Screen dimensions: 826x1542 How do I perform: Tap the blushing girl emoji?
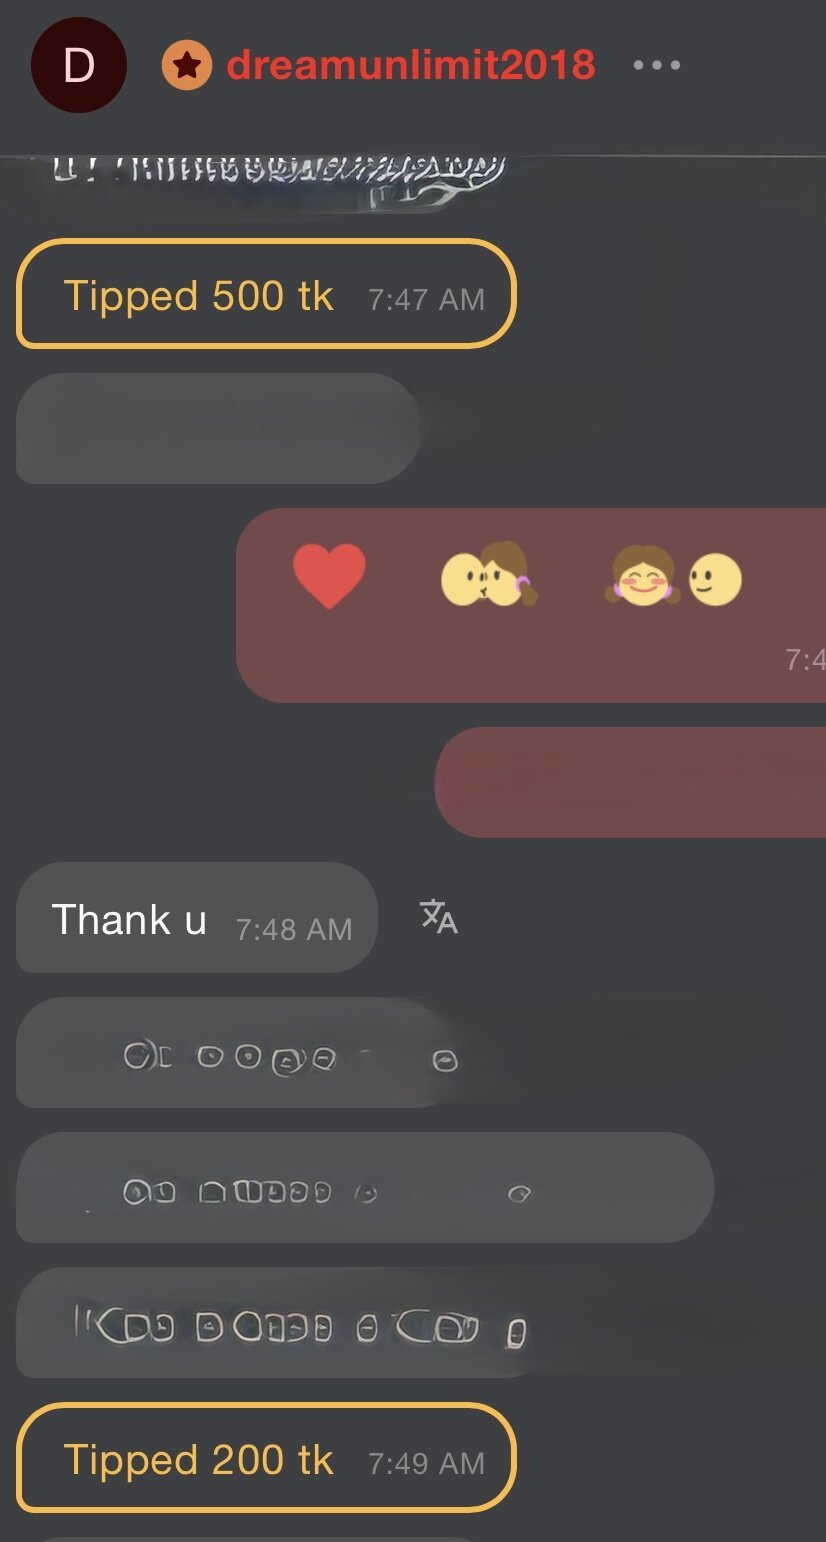coord(642,576)
